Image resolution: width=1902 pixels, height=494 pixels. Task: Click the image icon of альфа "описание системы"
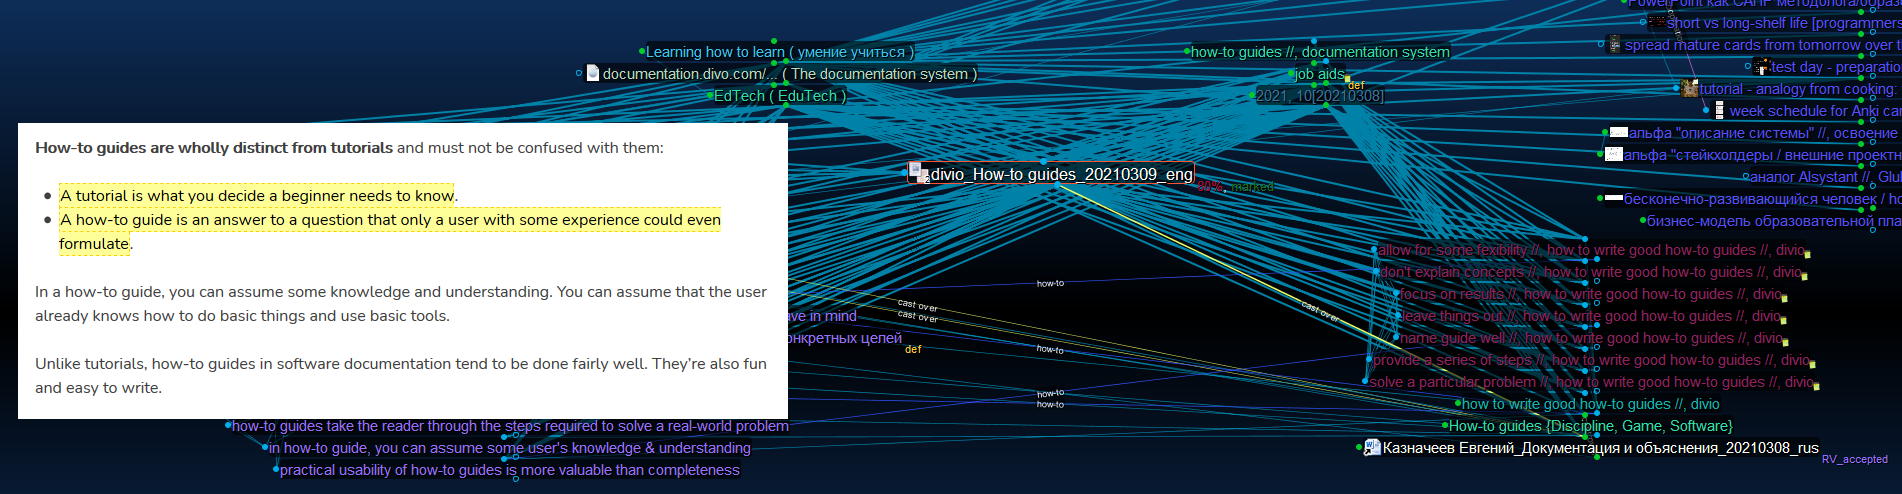point(1618,132)
